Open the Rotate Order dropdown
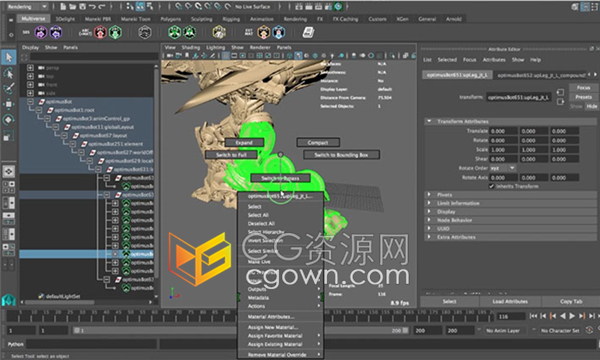This screenshot has width=600, height=360. [503, 168]
